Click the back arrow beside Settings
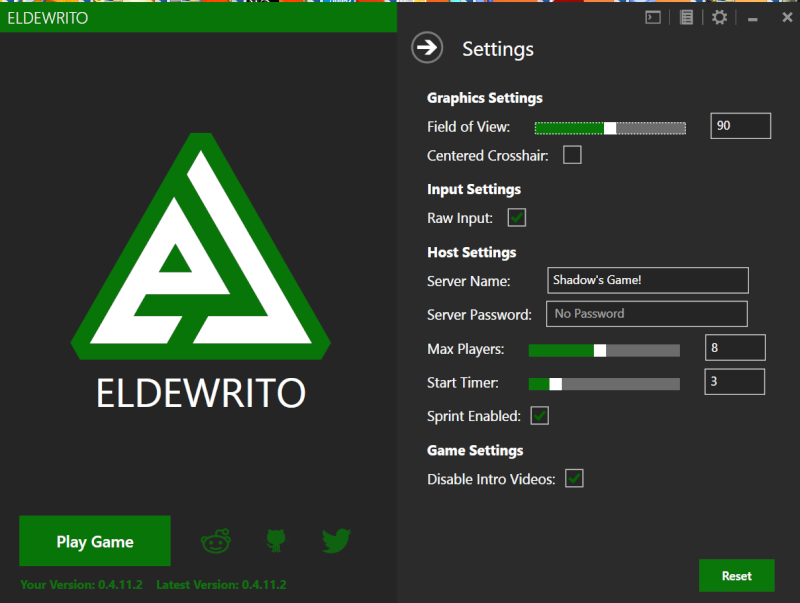 (x=427, y=47)
